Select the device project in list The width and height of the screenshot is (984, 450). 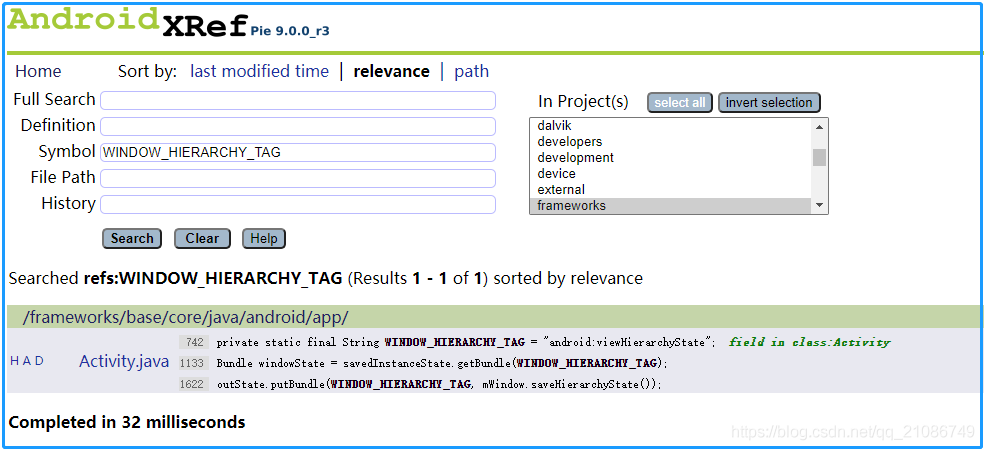pyautogui.click(x=671, y=173)
